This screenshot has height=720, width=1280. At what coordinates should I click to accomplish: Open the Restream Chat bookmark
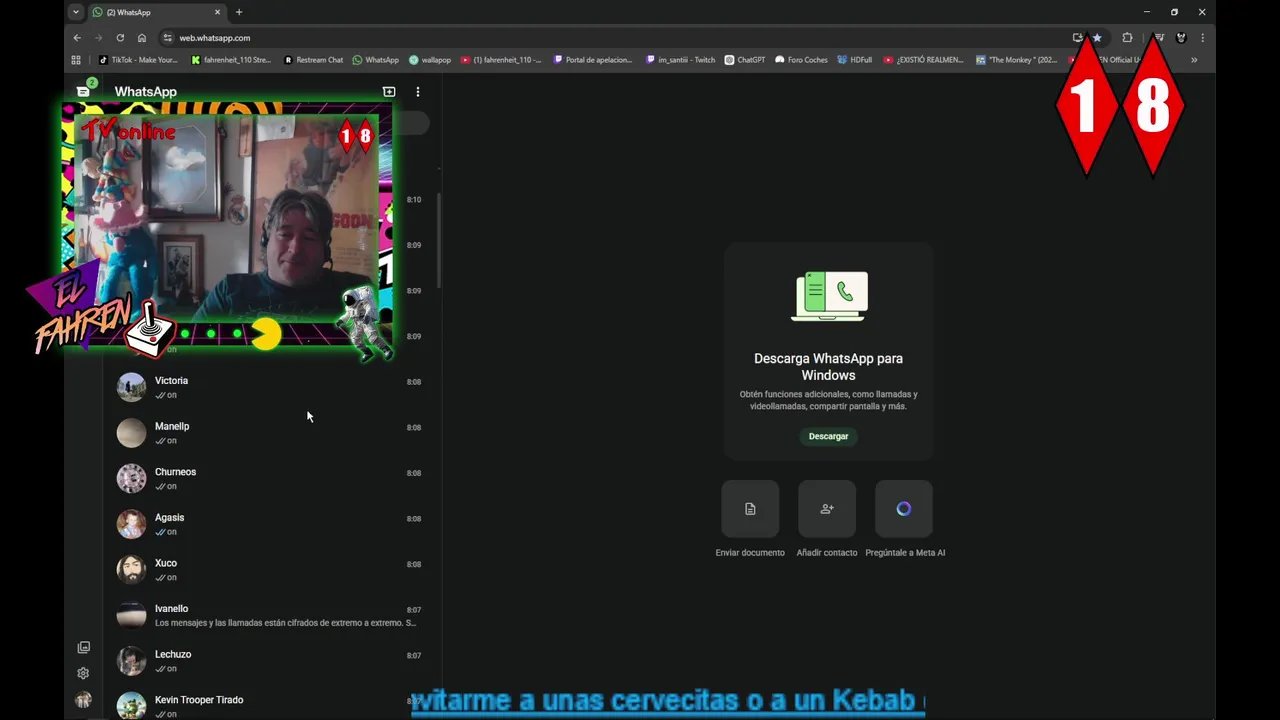point(314,60)
